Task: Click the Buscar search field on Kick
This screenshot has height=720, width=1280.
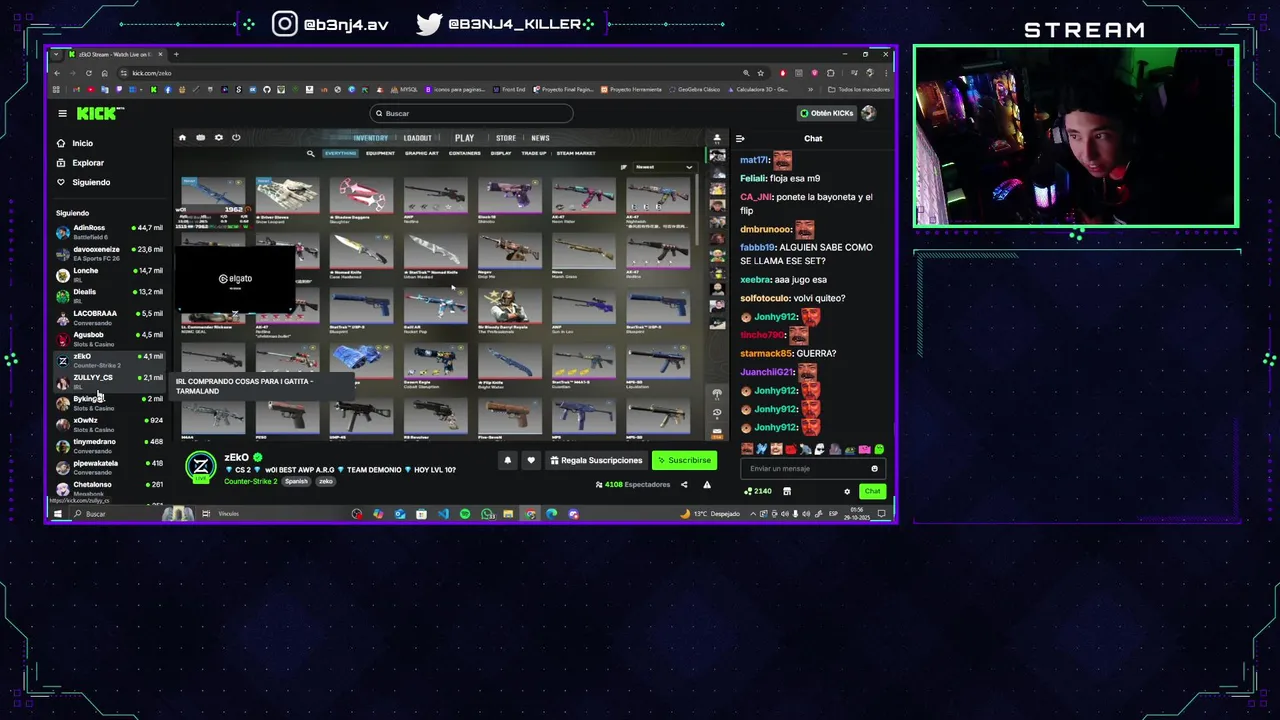Action: point(471,114)
